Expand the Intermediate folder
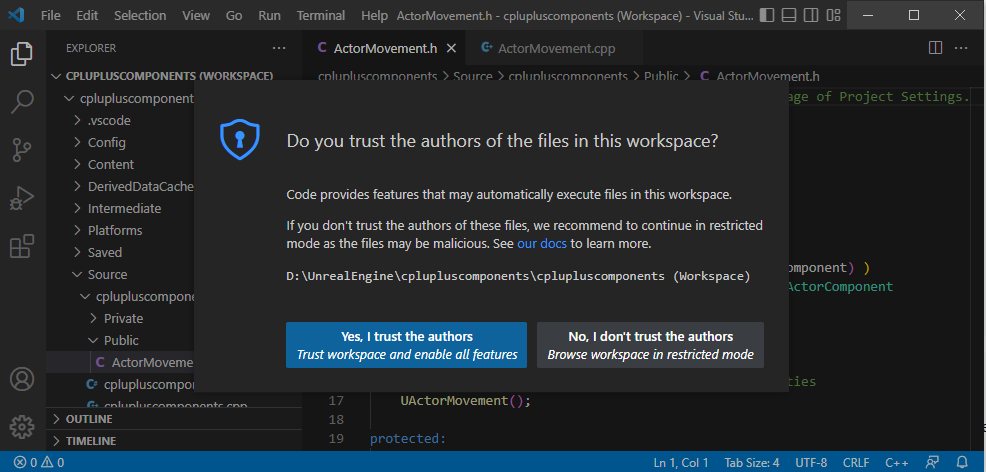This screenshot has height=472, width=986. 124,208
